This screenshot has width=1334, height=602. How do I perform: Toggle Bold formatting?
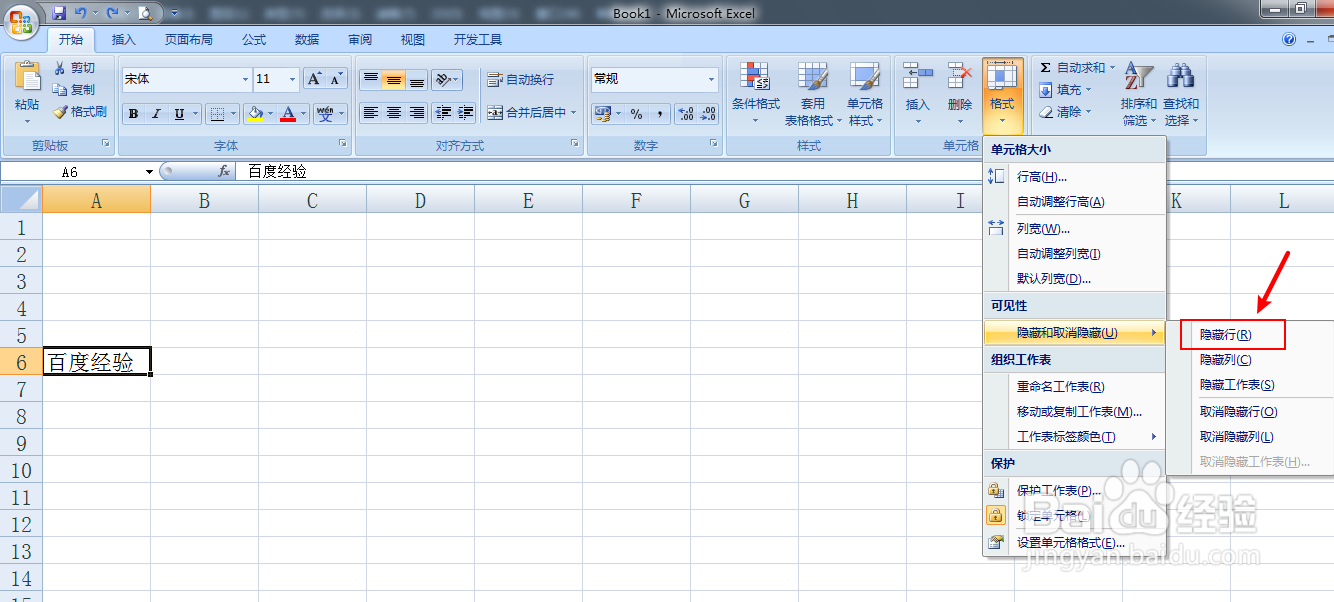pos(133,114)
